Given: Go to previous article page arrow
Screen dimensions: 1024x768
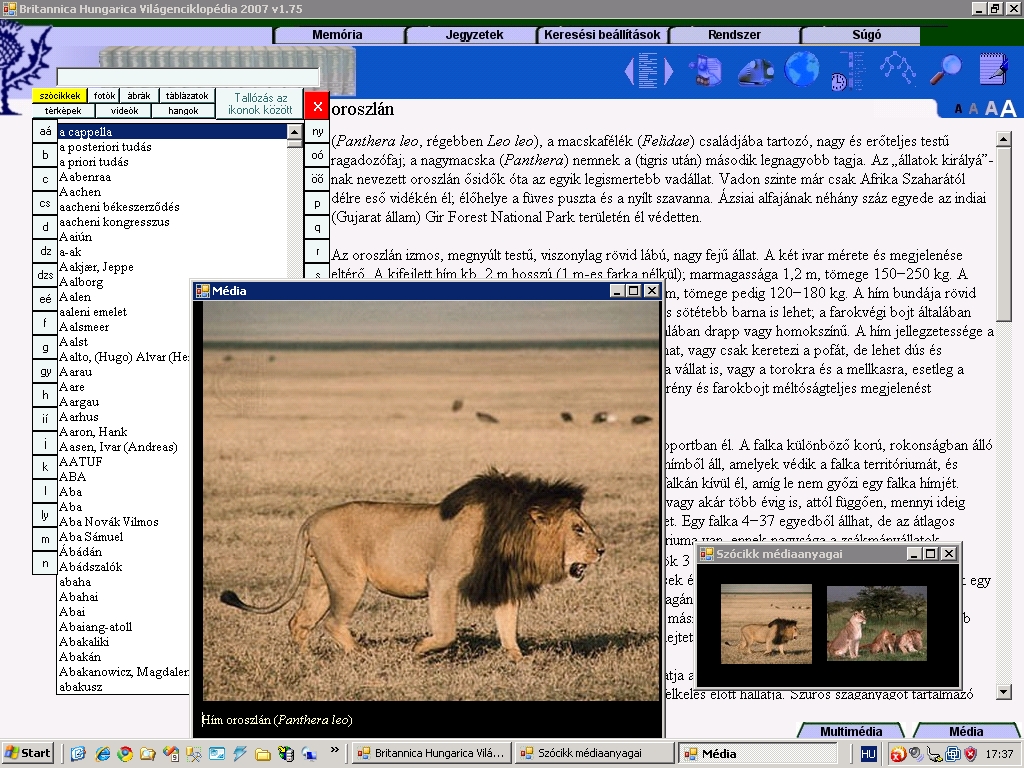Looking at the screenshot, I should click(x=630, y=71).
